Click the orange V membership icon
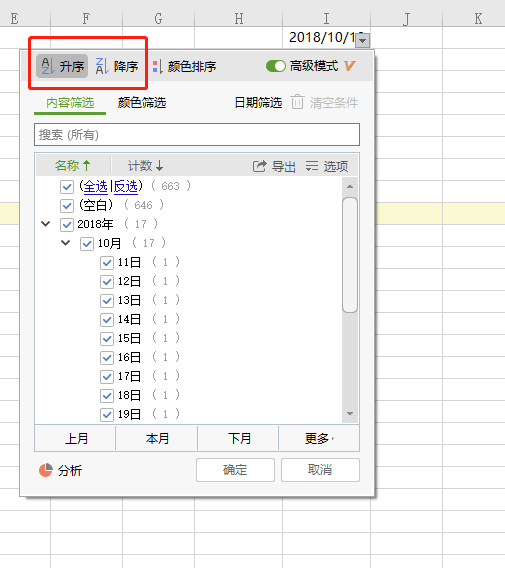This screenshot has height=568, width=505. point(350,66)
